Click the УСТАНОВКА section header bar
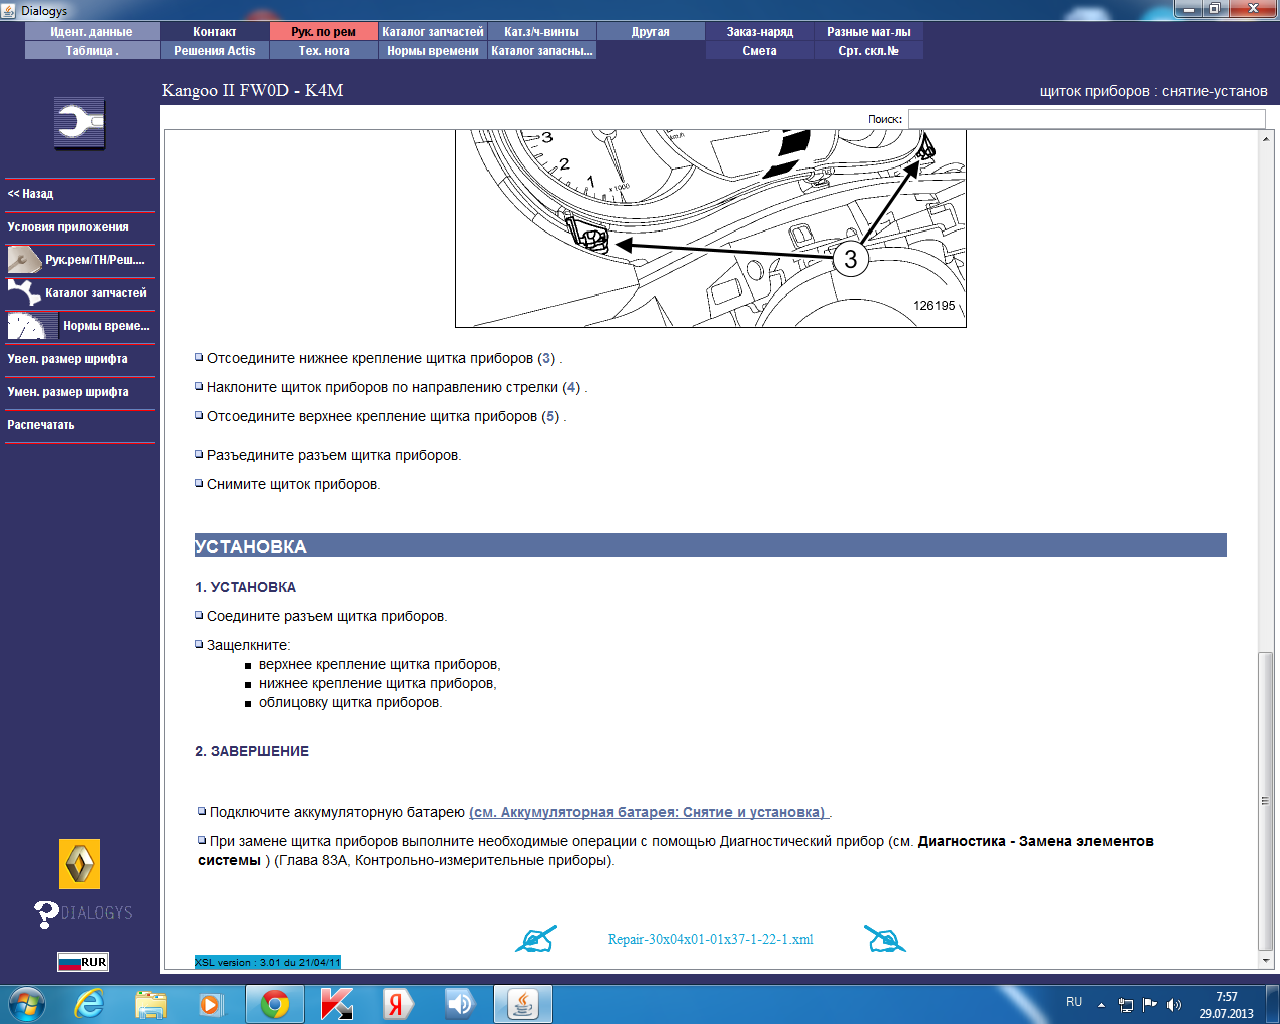 (710, 546)
